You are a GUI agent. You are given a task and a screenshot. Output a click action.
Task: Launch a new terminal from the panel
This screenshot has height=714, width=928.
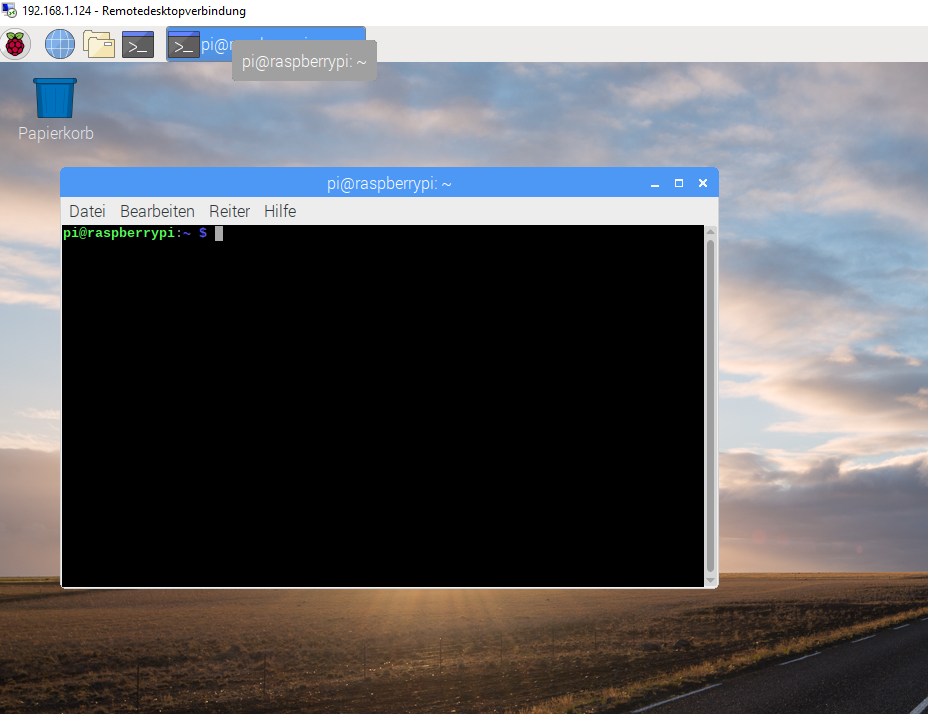(x=138, y=44)
